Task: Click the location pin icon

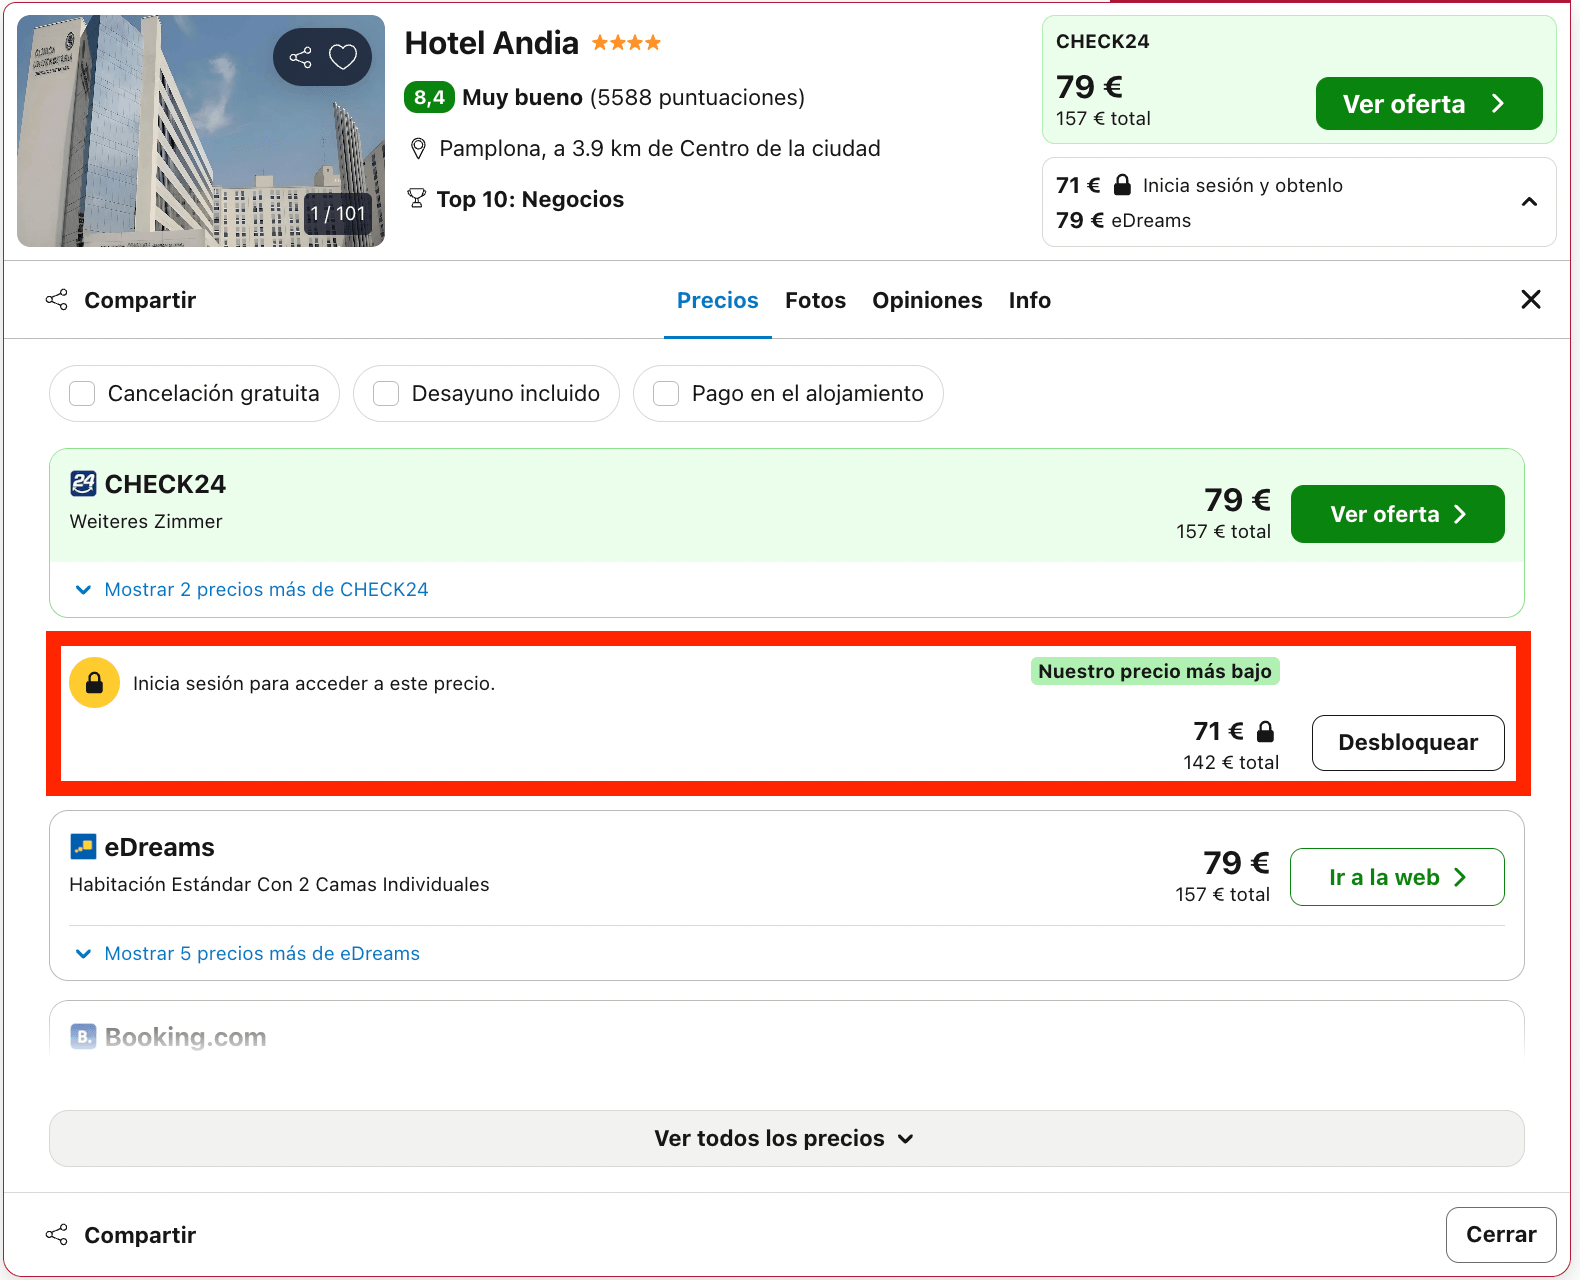Action: [419, 149]
